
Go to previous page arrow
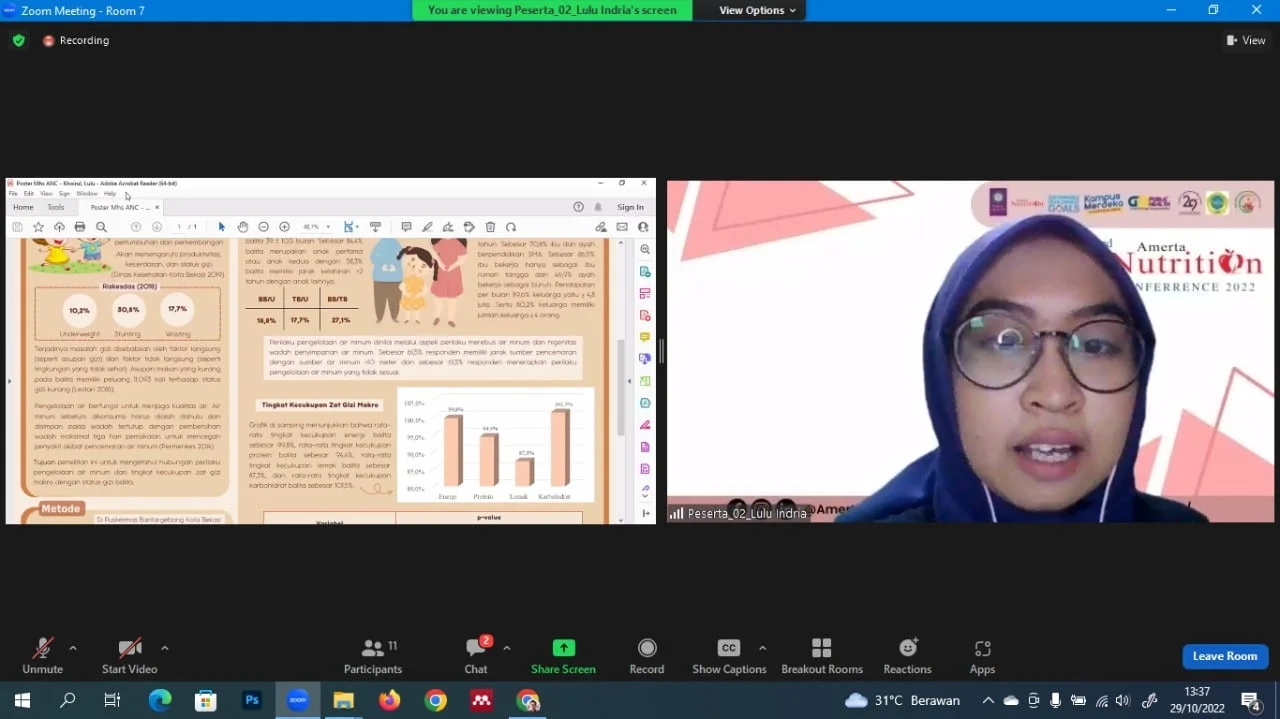[136, 227]
